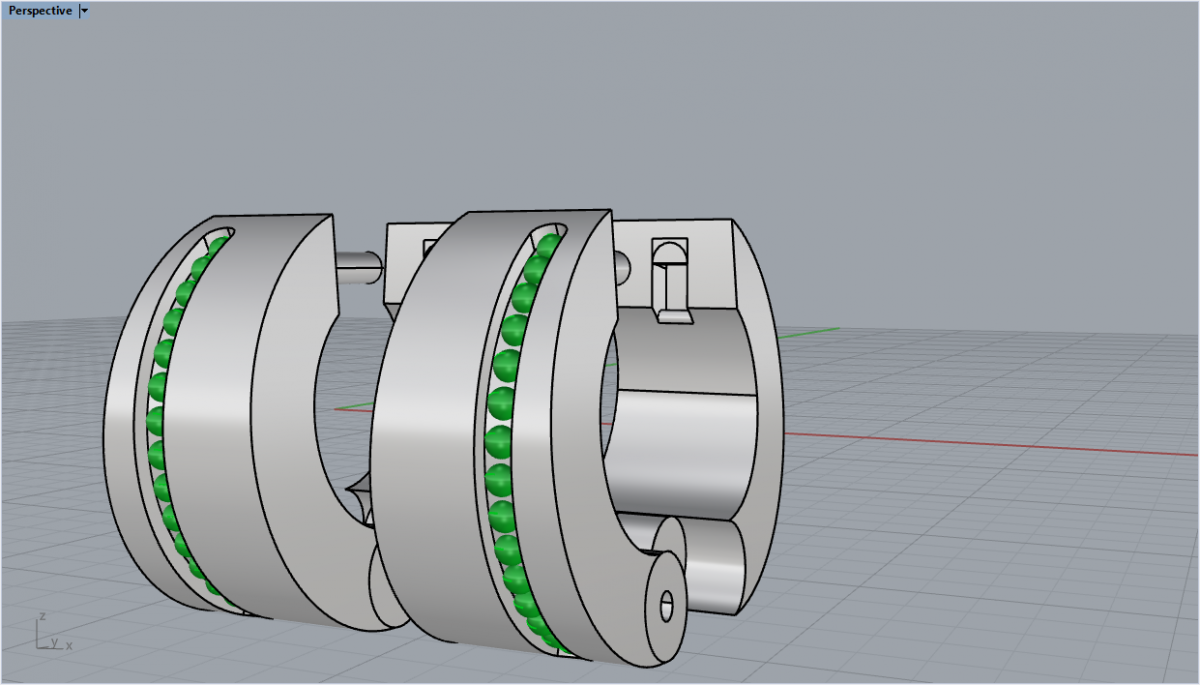Open the Perspective viewport title menu

40,11
